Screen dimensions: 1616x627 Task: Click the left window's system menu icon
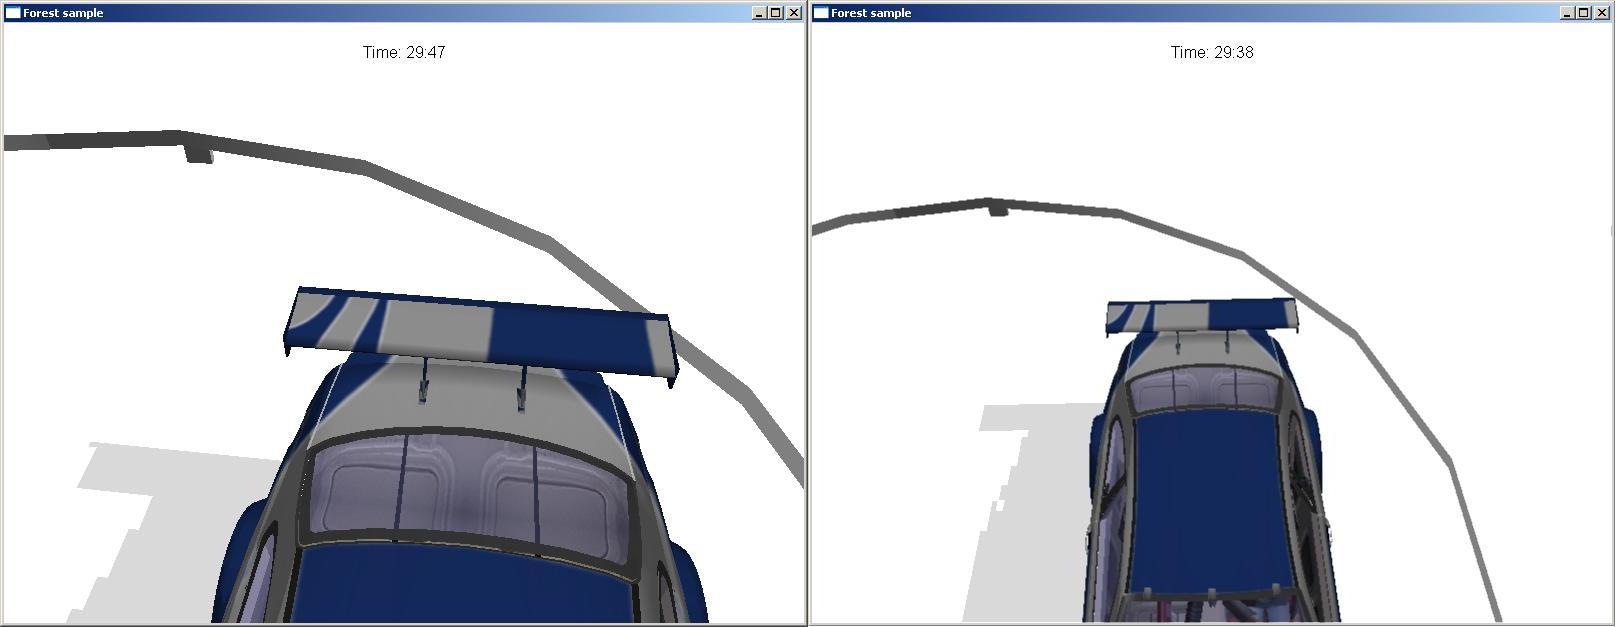tap(13, 13)
